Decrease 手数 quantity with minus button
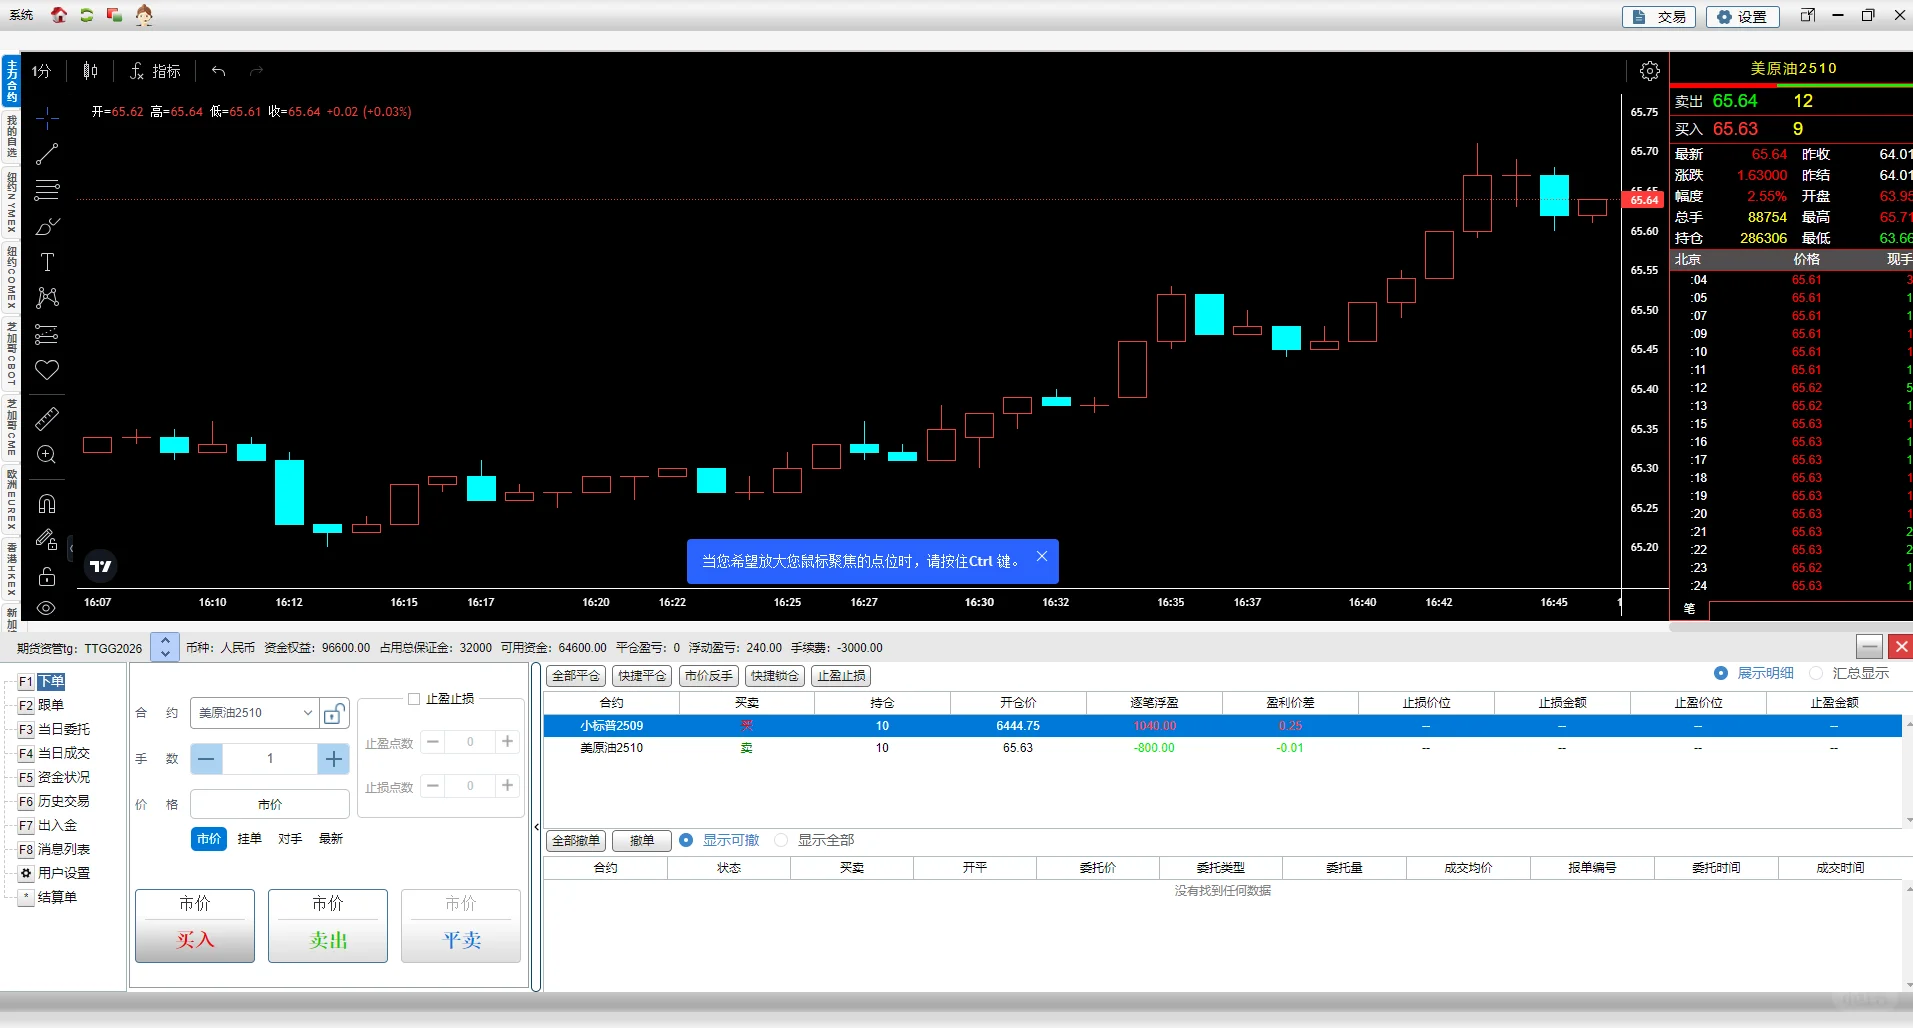Image resolution: width=1913 pixels, height=1028 pixels. point(206,759)
